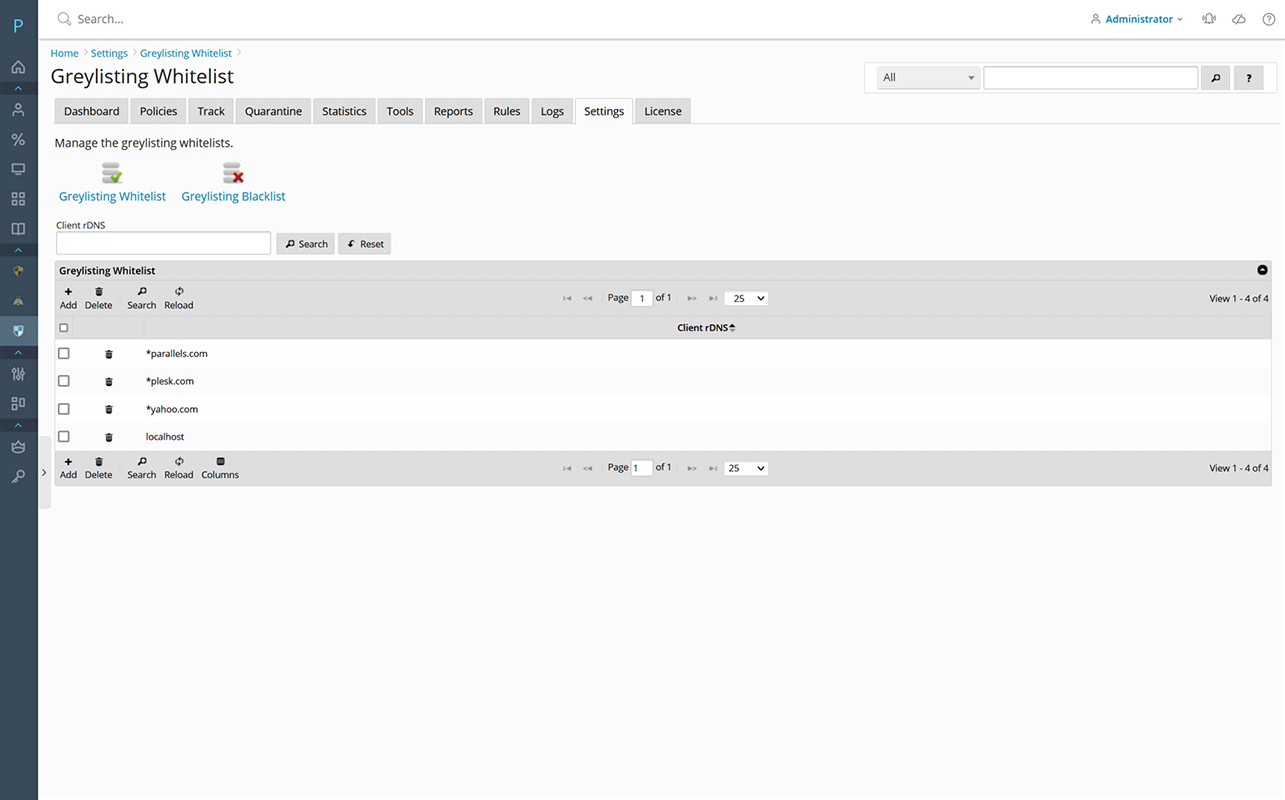Click the trash icon for *parallels.com
Image resolution: width=1285 pixels, height=800 pixels.
pyautogui.click(x=109, y=354)
